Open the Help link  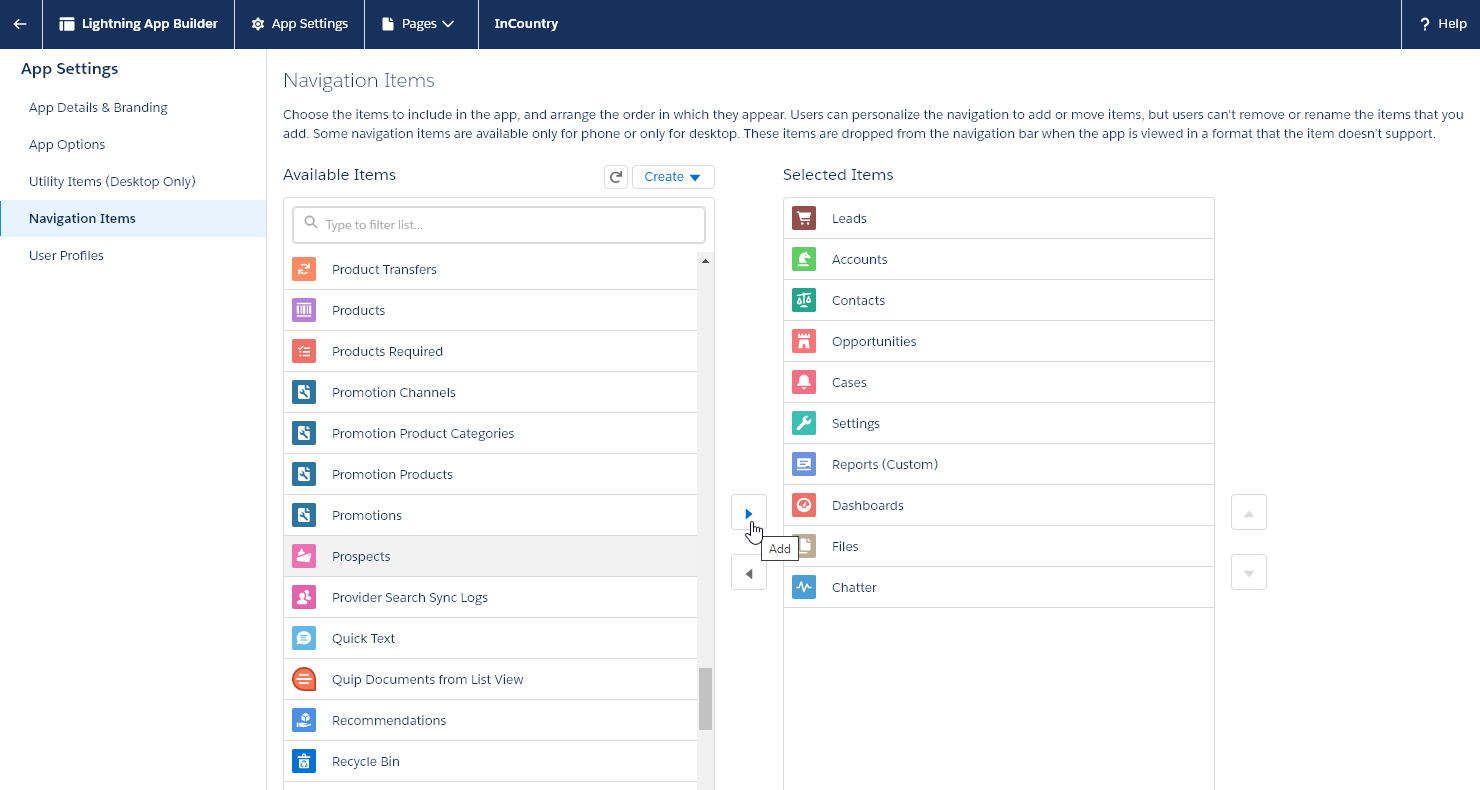point(1443,24)
